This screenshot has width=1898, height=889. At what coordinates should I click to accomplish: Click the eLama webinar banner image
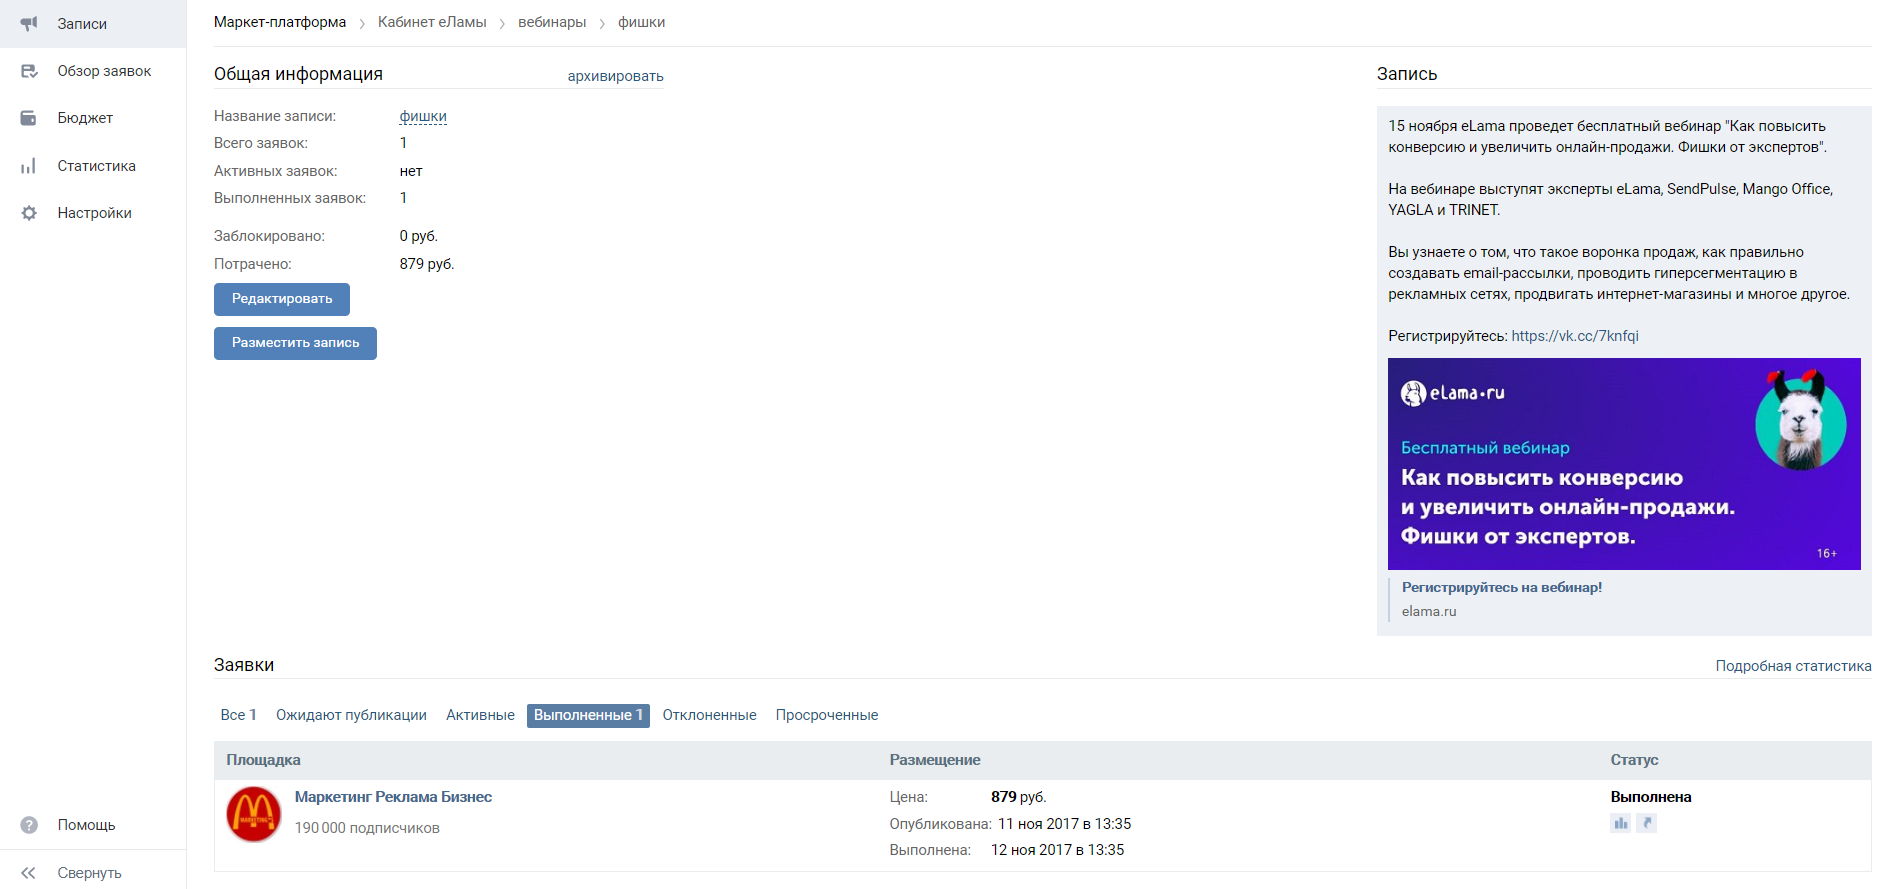tap(1624, 464)
